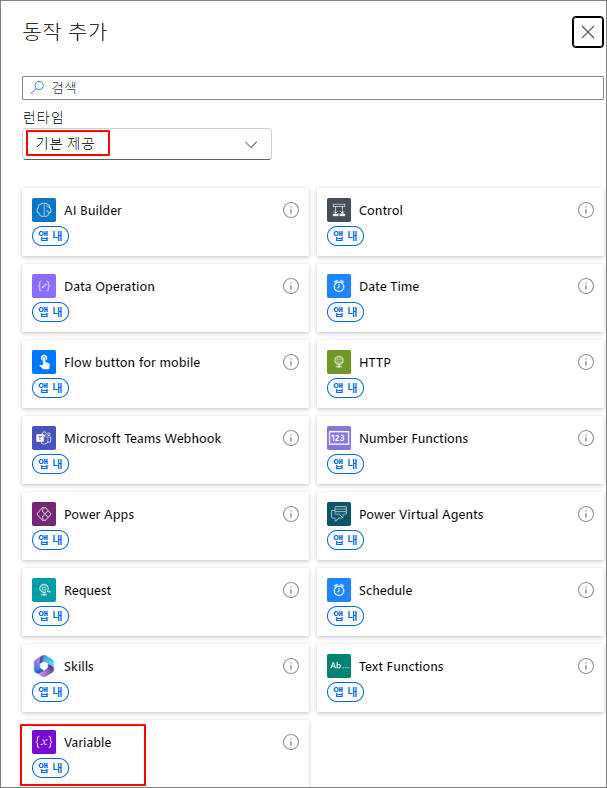View info for Power Apps
Screen dimensions: 607x788
(291, 514)
